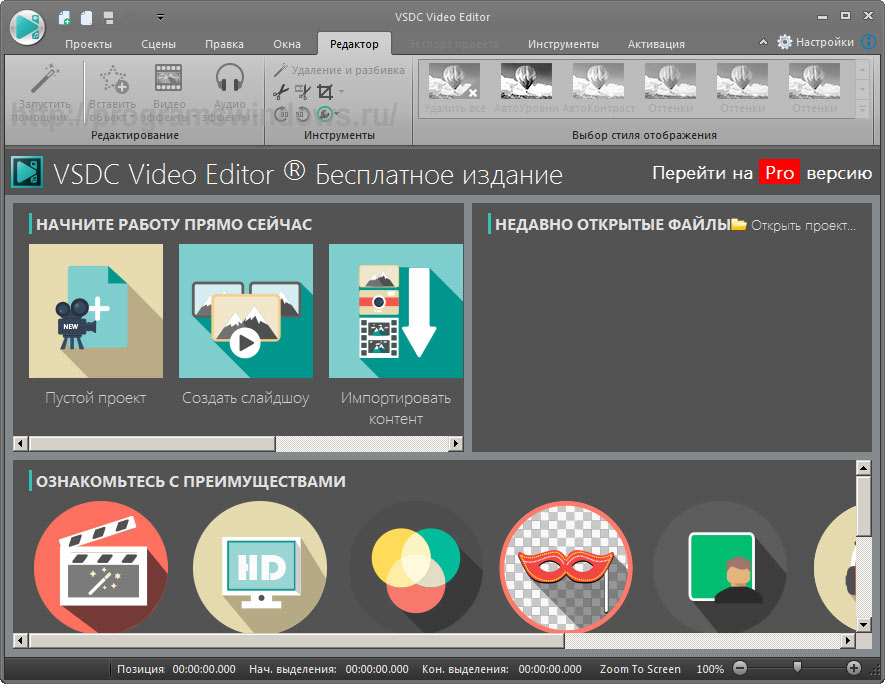This screenshot has width=885, height=684.
Task: Select the Редактор ribbon tab
Action: pos(354,44)
